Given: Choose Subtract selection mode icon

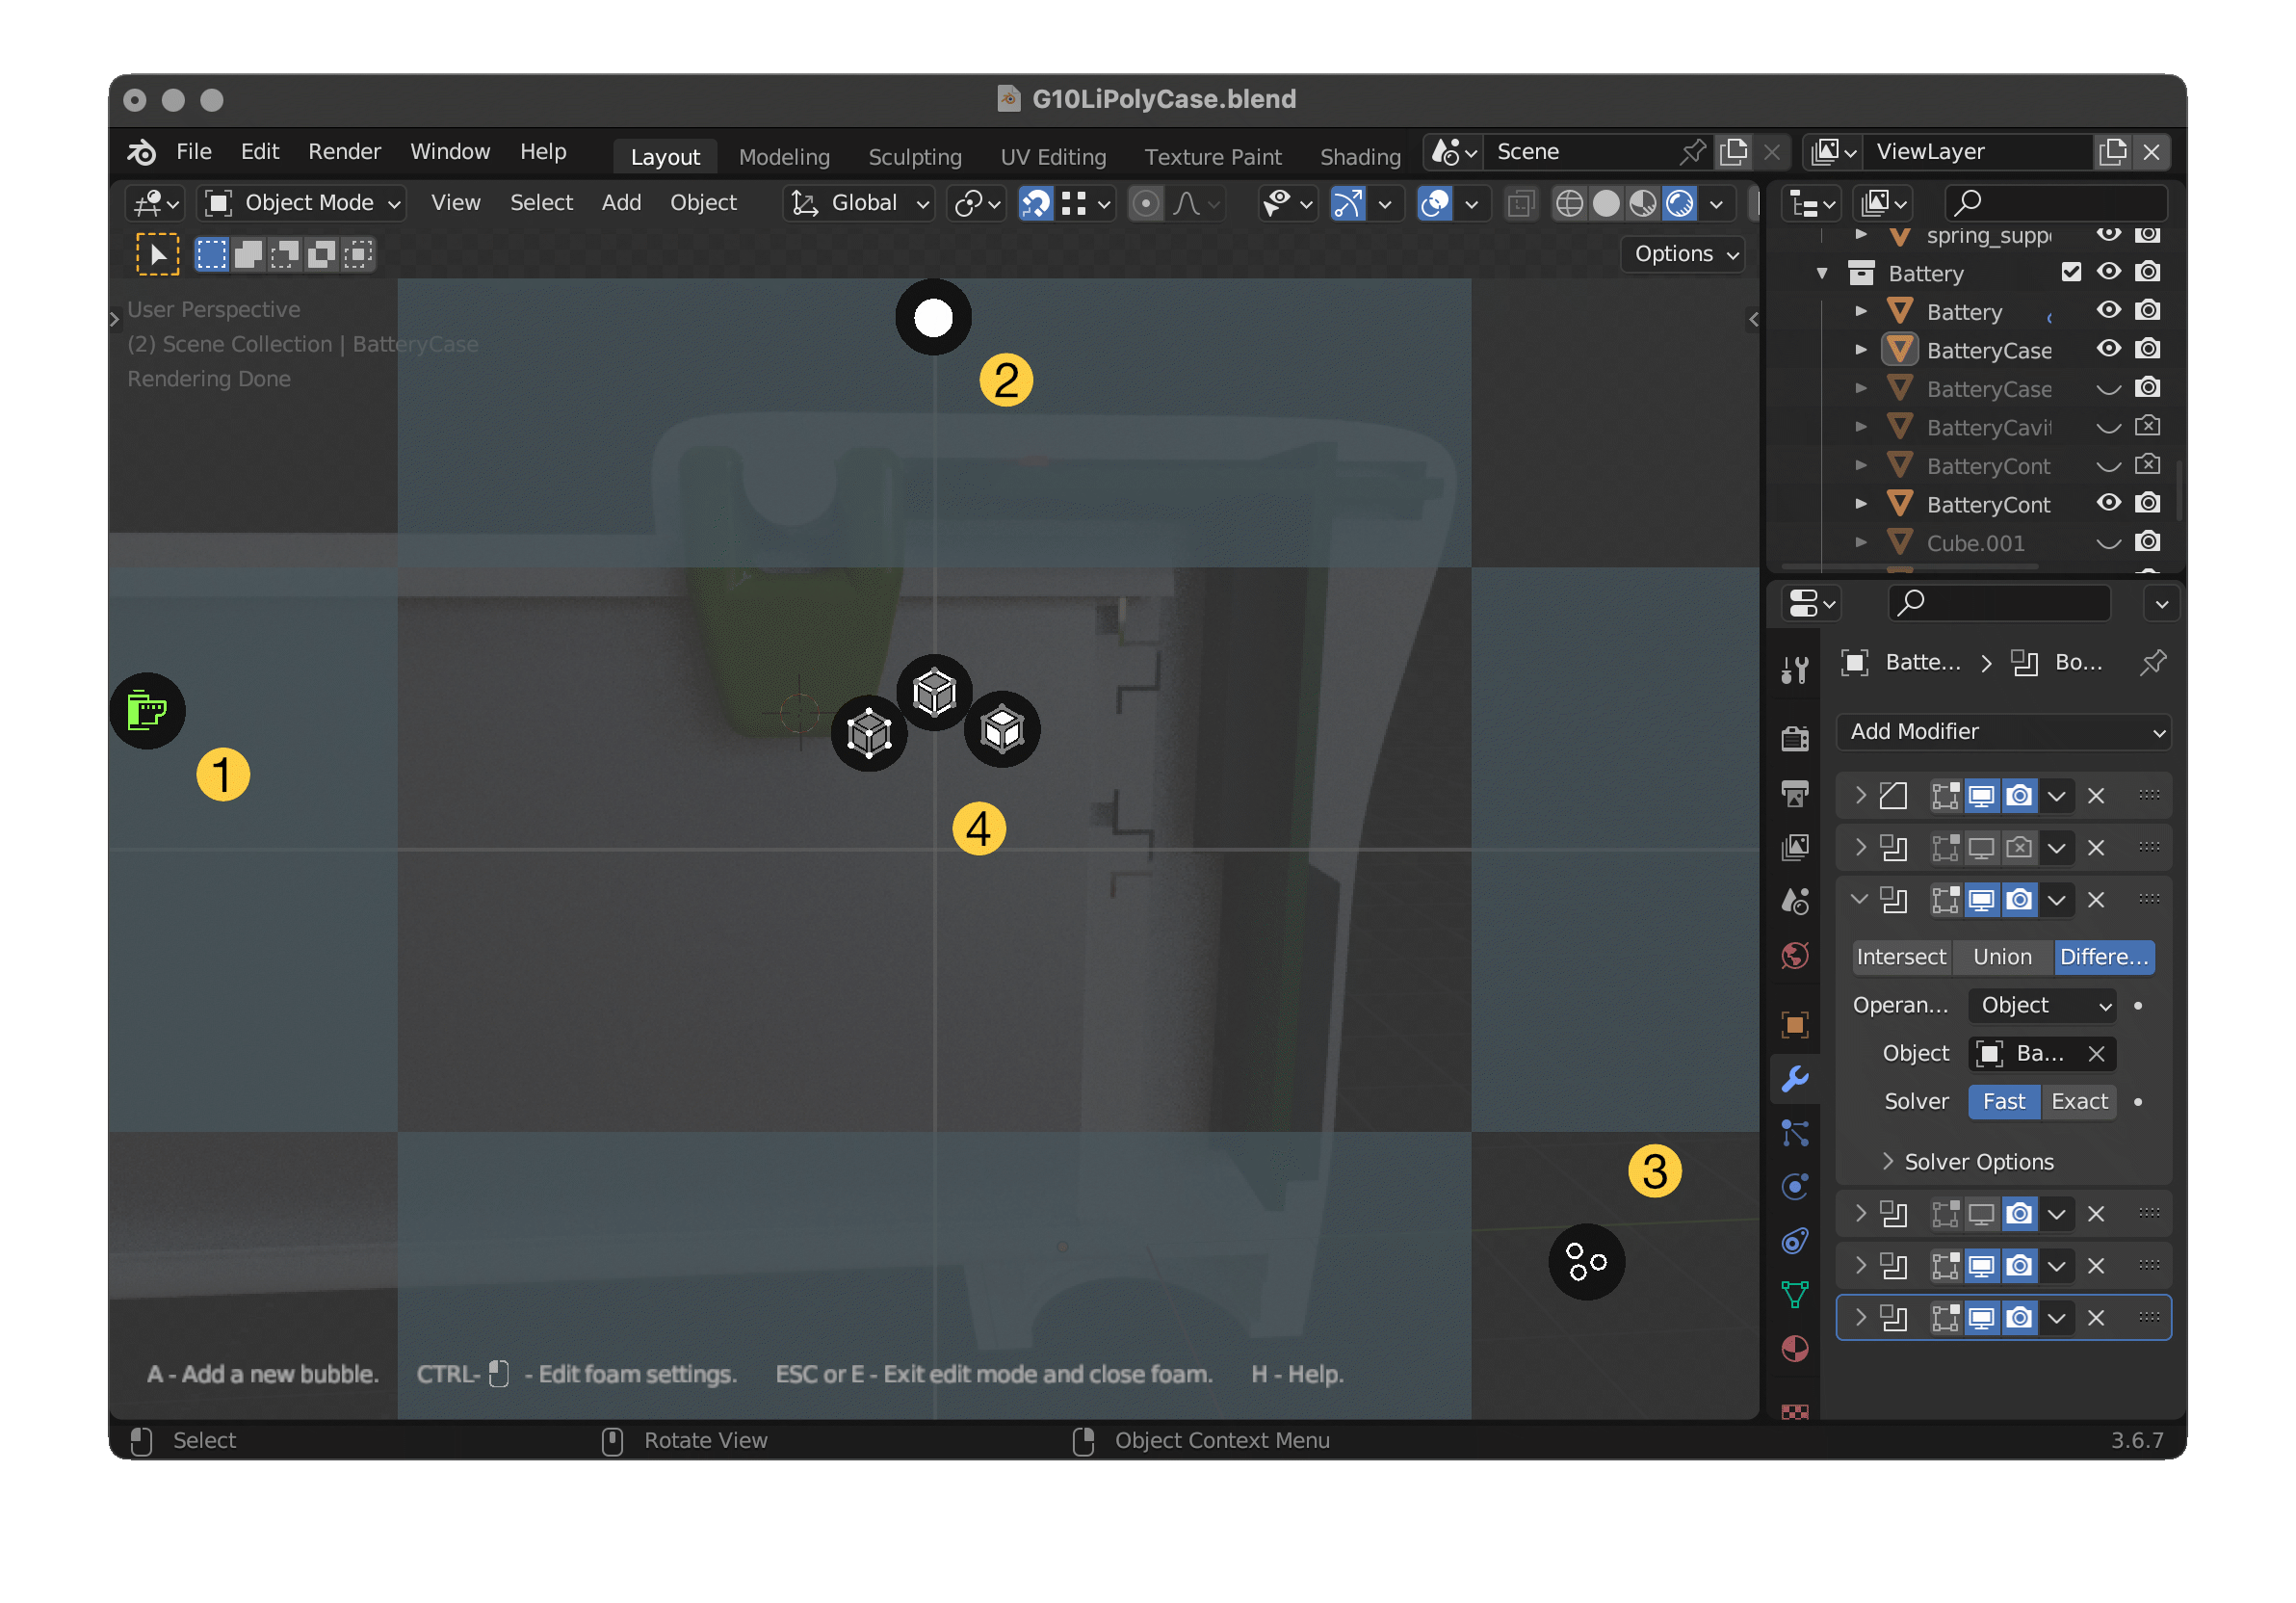Looking at the screenshot, I should 285,254.
